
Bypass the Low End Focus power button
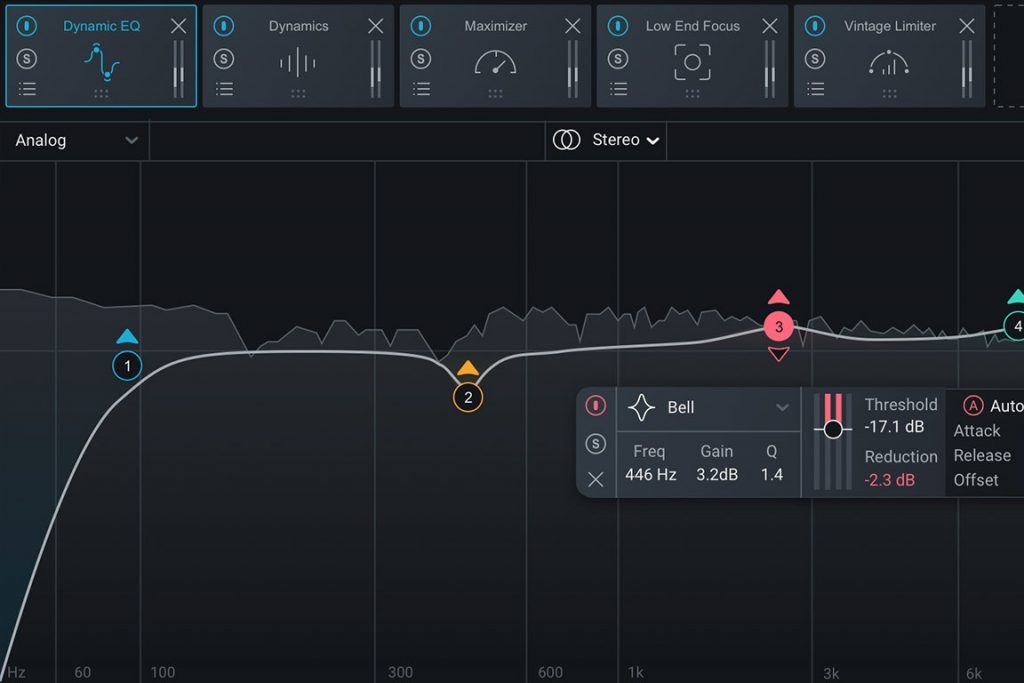(x=618, y=25)
